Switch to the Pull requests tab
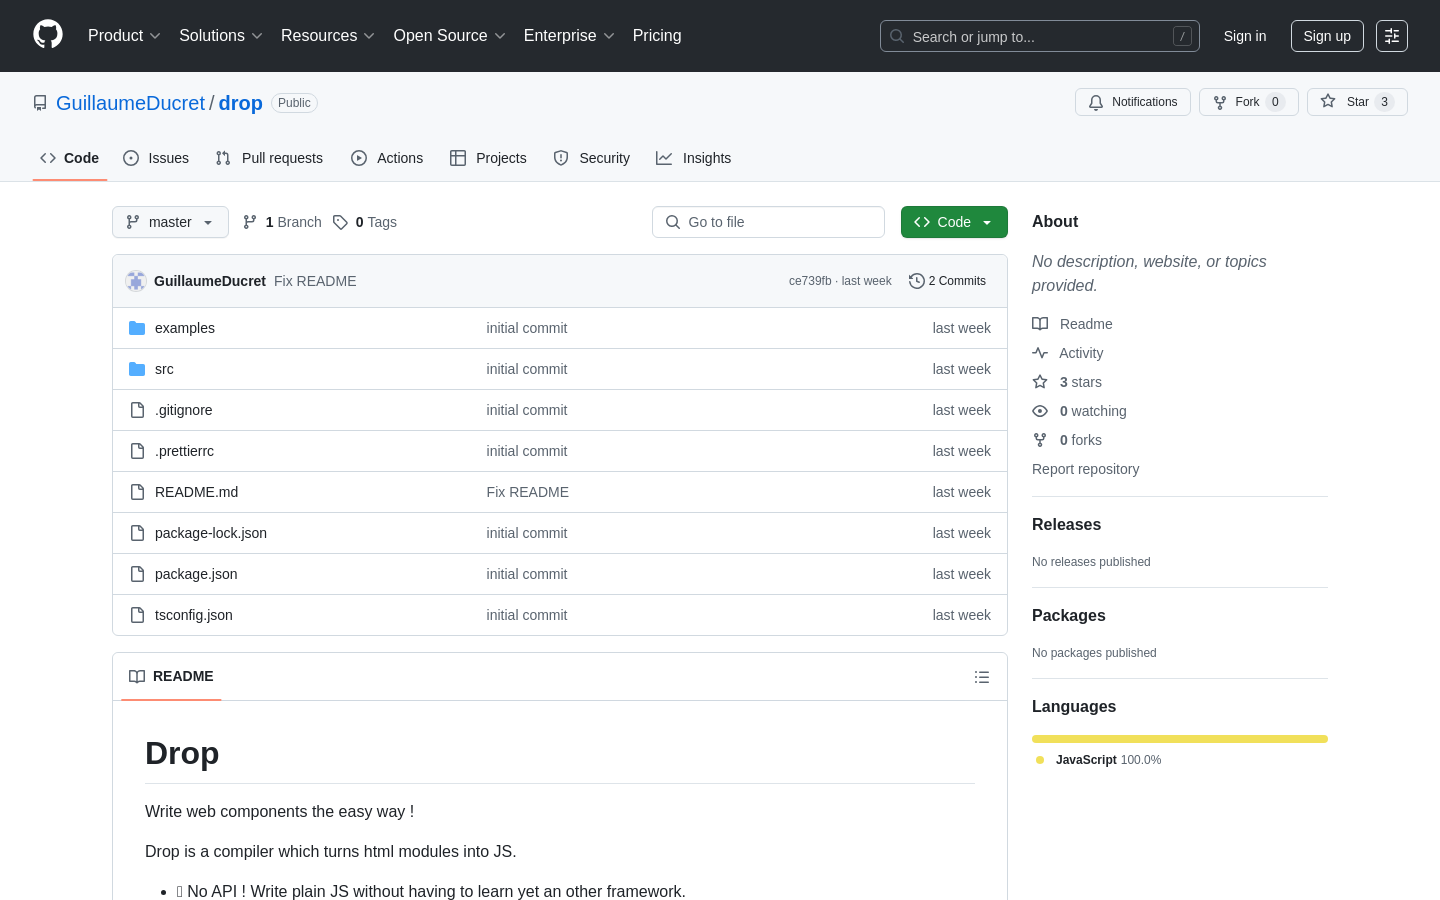Viewport: 1440px width, 900px height. tap(269, 158)
